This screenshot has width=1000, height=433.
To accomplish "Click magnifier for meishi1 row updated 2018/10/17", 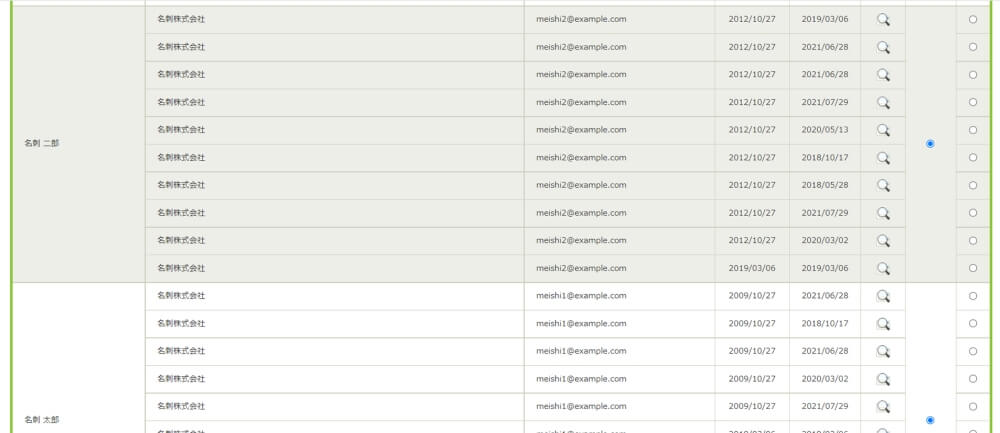I will (x=883, y=323).
